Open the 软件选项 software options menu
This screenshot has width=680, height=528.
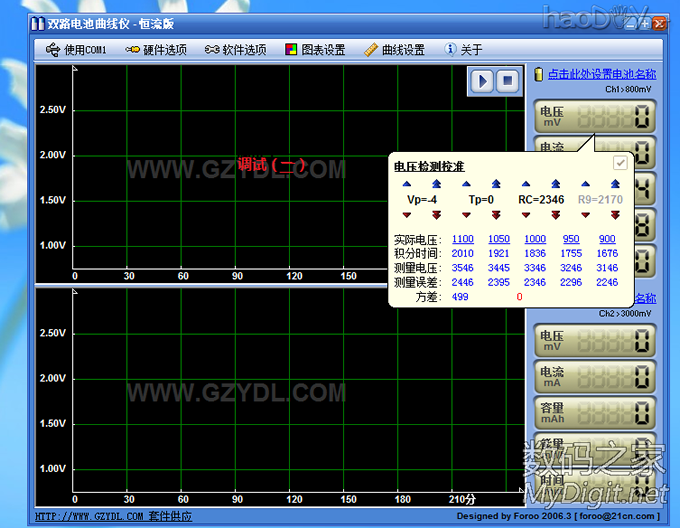[x=235, y=49]
